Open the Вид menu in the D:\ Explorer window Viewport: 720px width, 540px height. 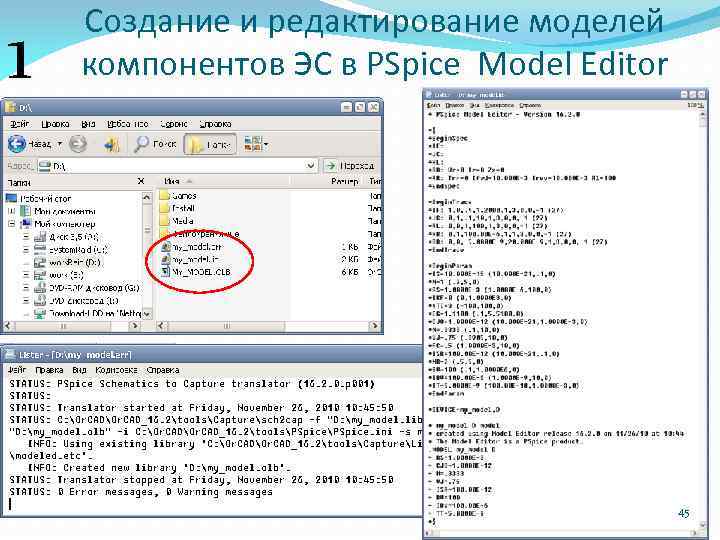[88, 124]
